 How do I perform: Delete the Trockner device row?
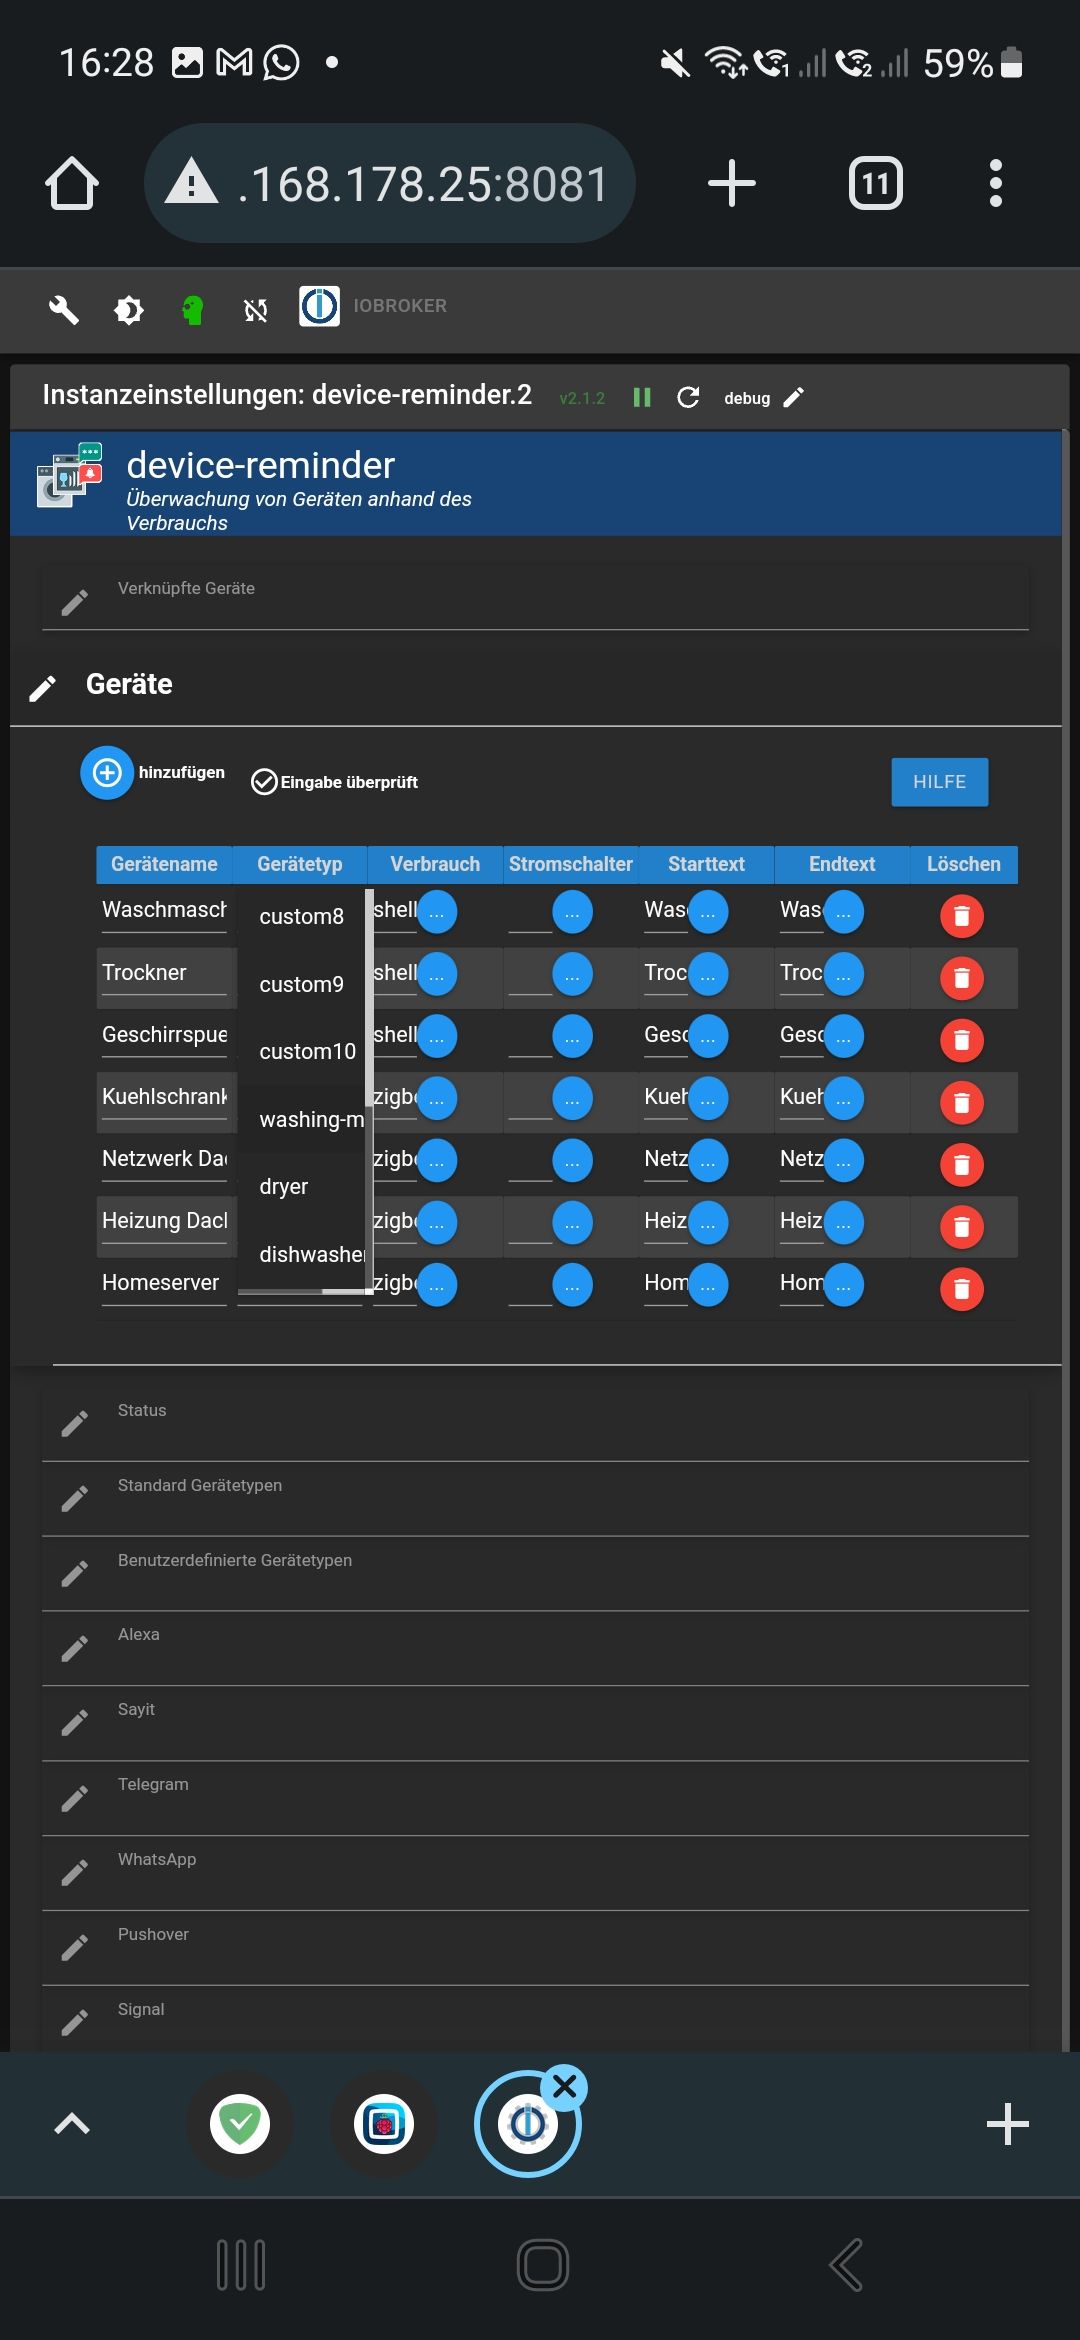pos(962,978)
